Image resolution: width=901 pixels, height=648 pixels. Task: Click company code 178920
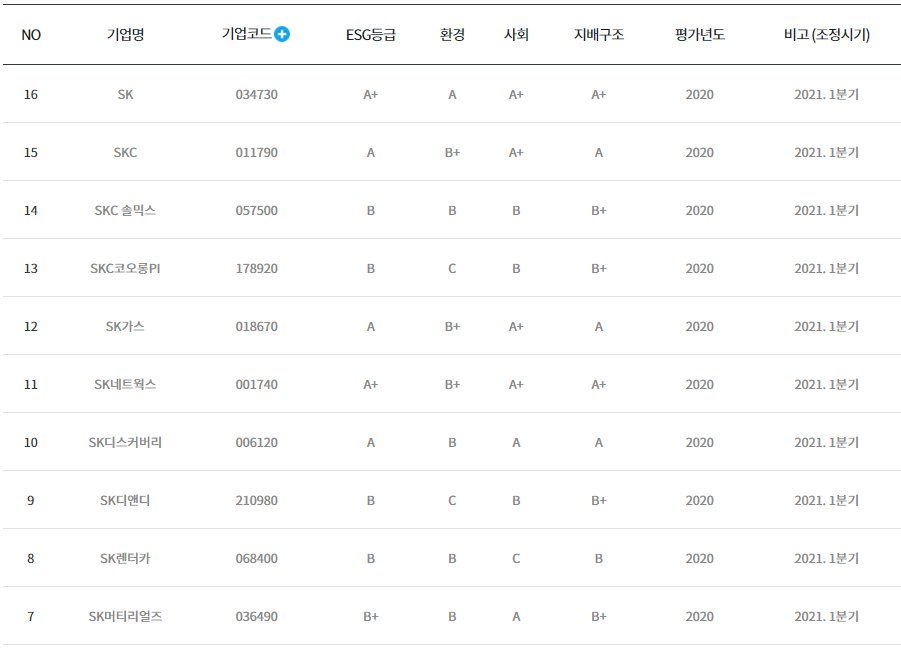click(x=256, y=268)
